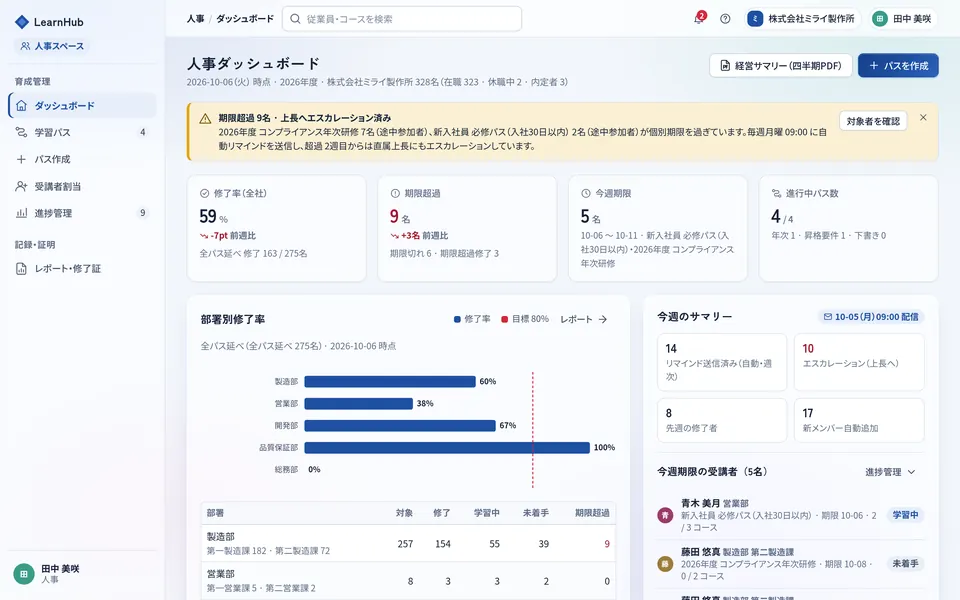Click the blue 修了率 legend swatch

click(x=457, y=319)
